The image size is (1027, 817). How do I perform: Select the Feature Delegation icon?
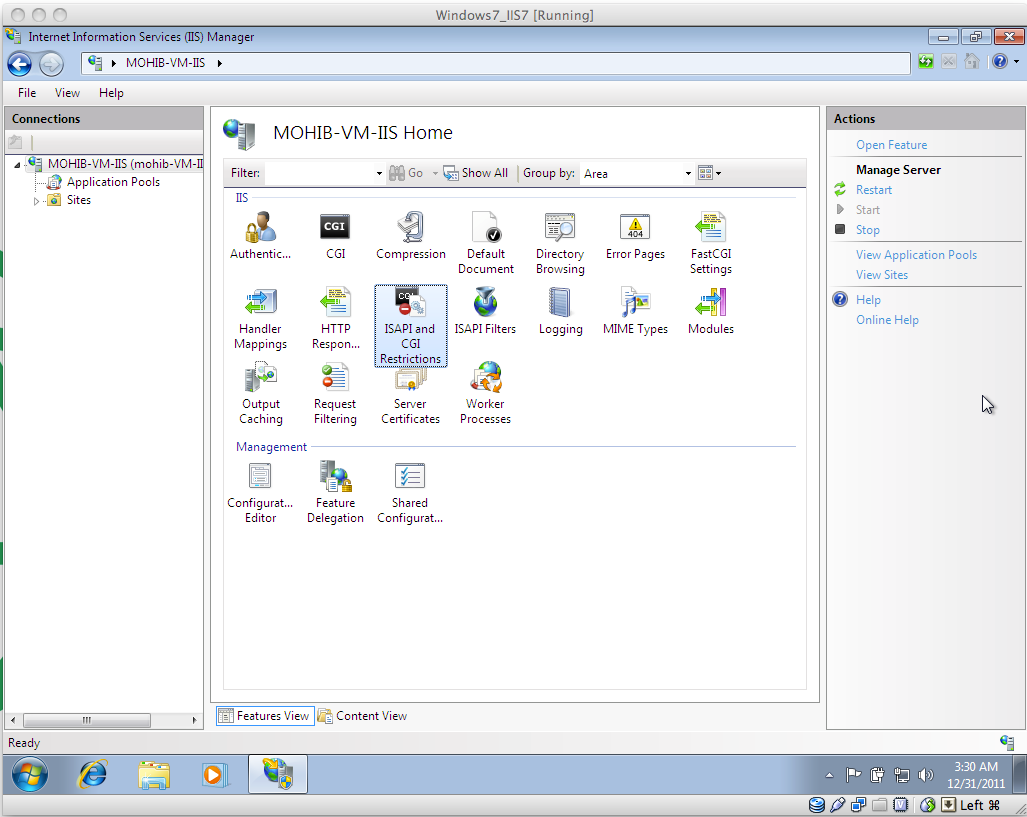[335, 477]
